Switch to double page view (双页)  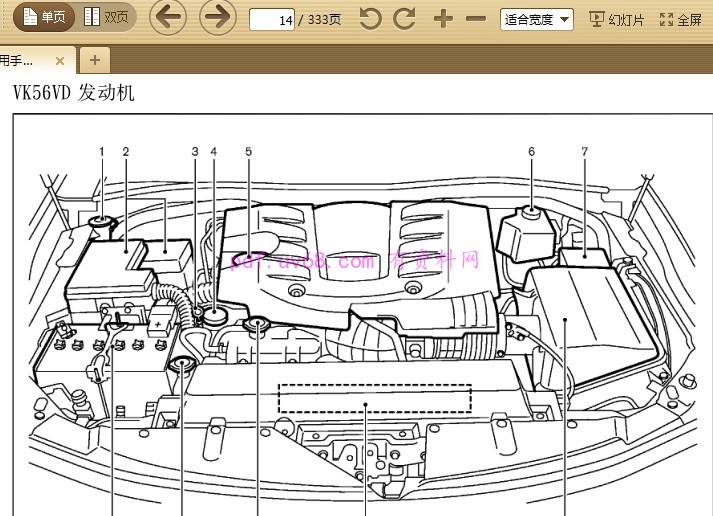[106, 17]
